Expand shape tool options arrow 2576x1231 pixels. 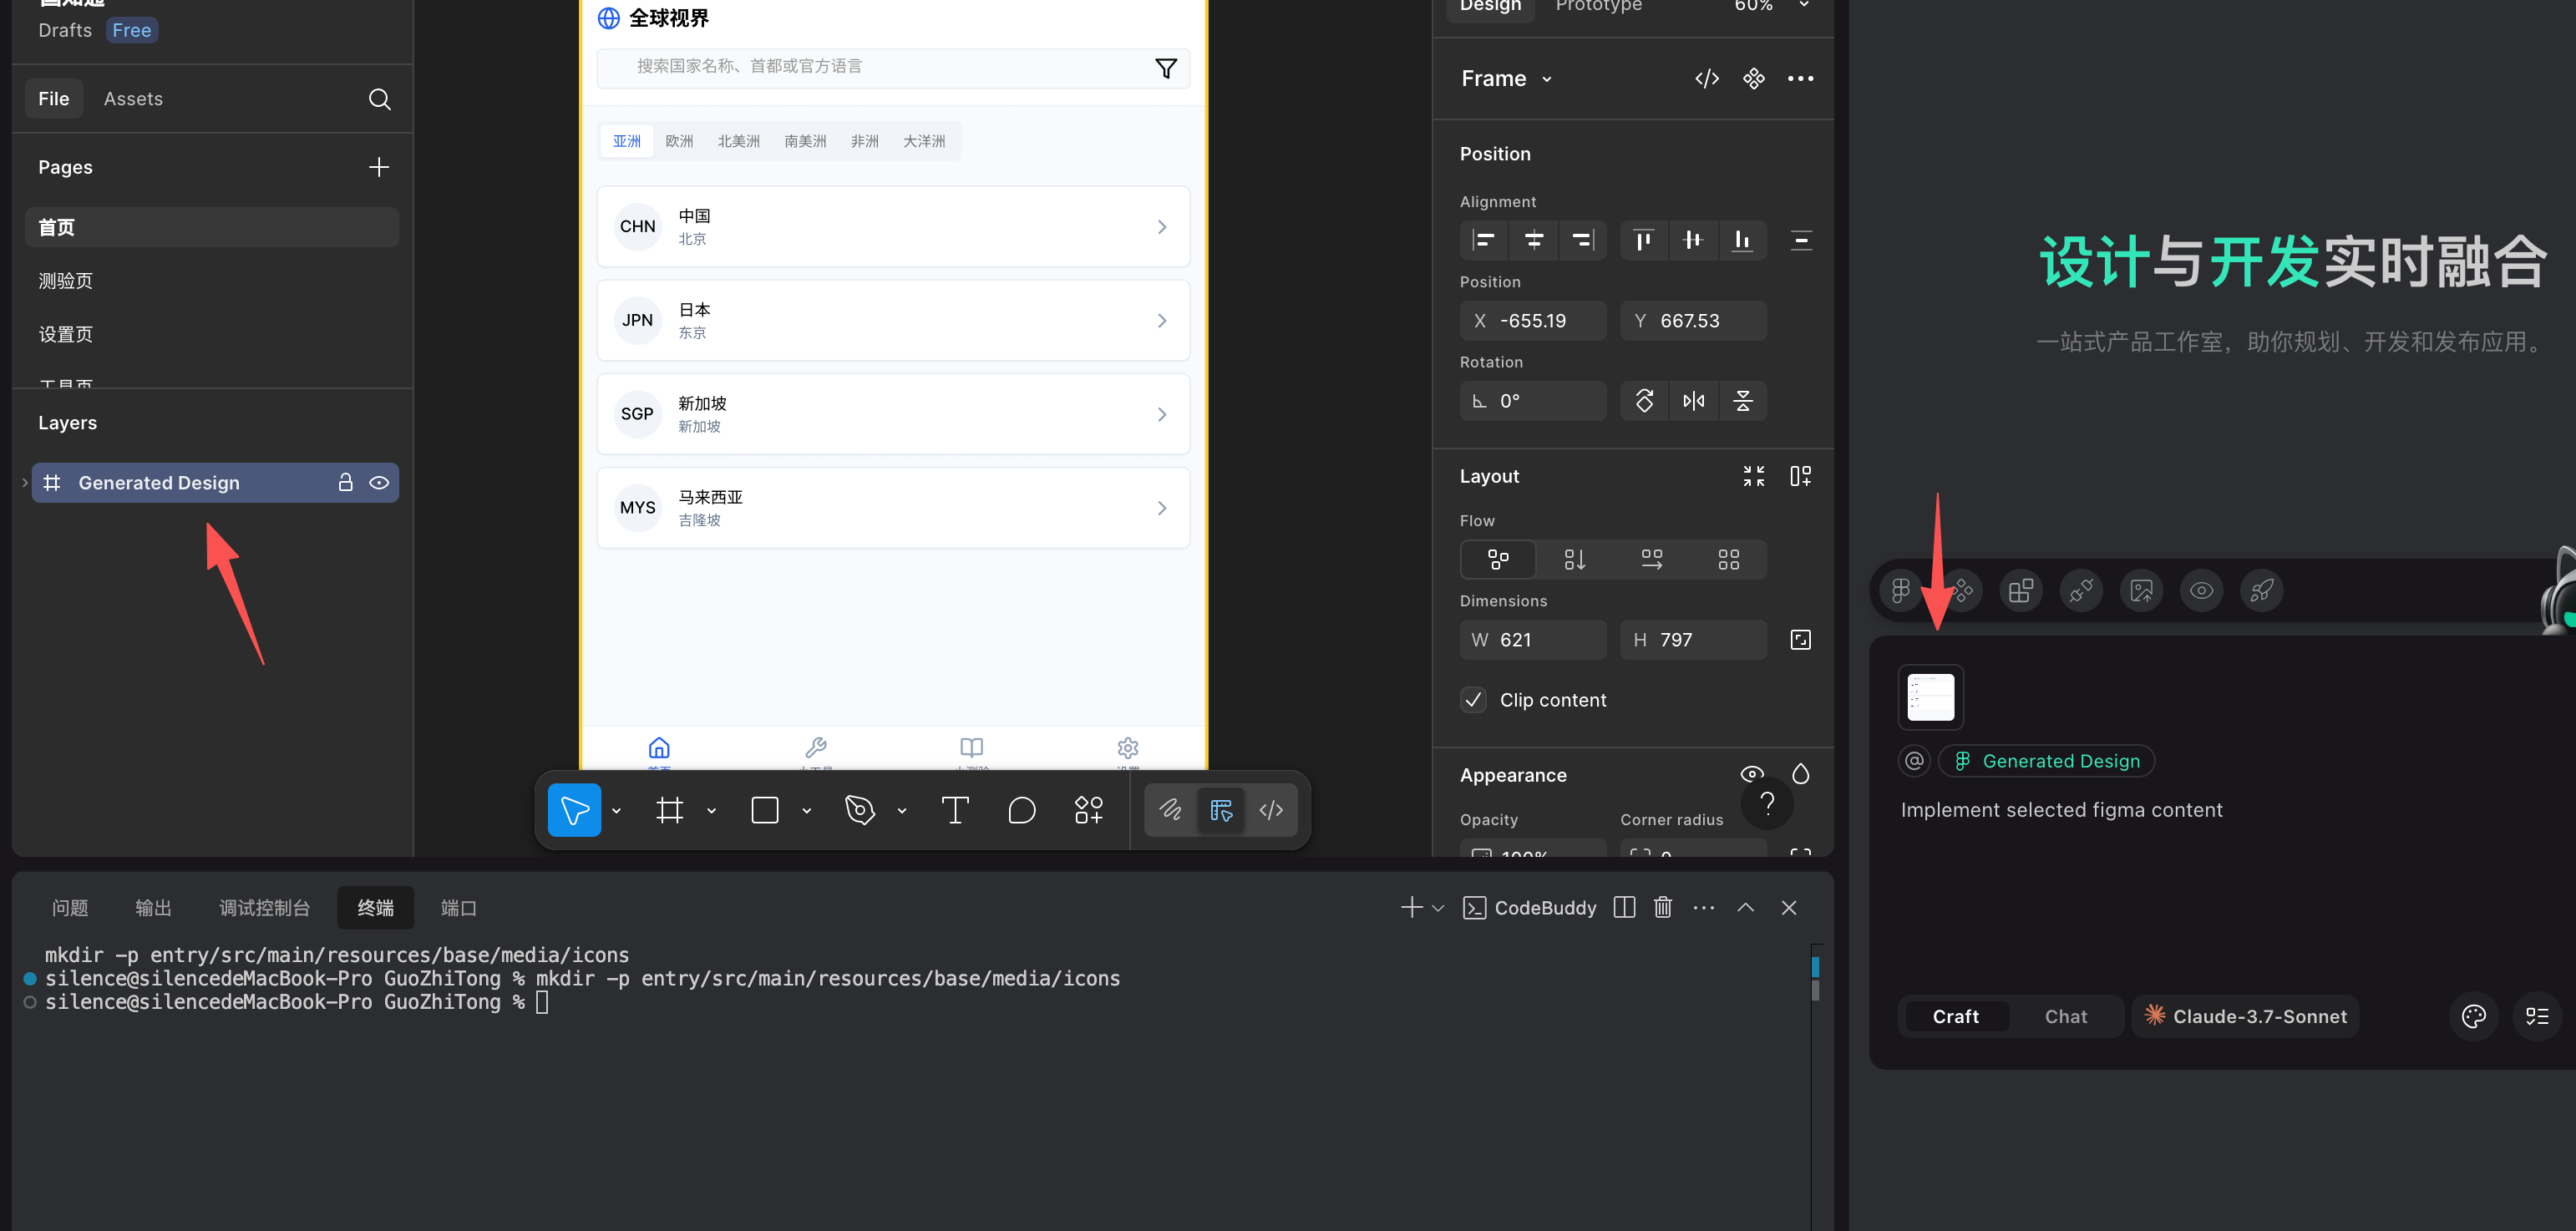[x=806, y=811]
